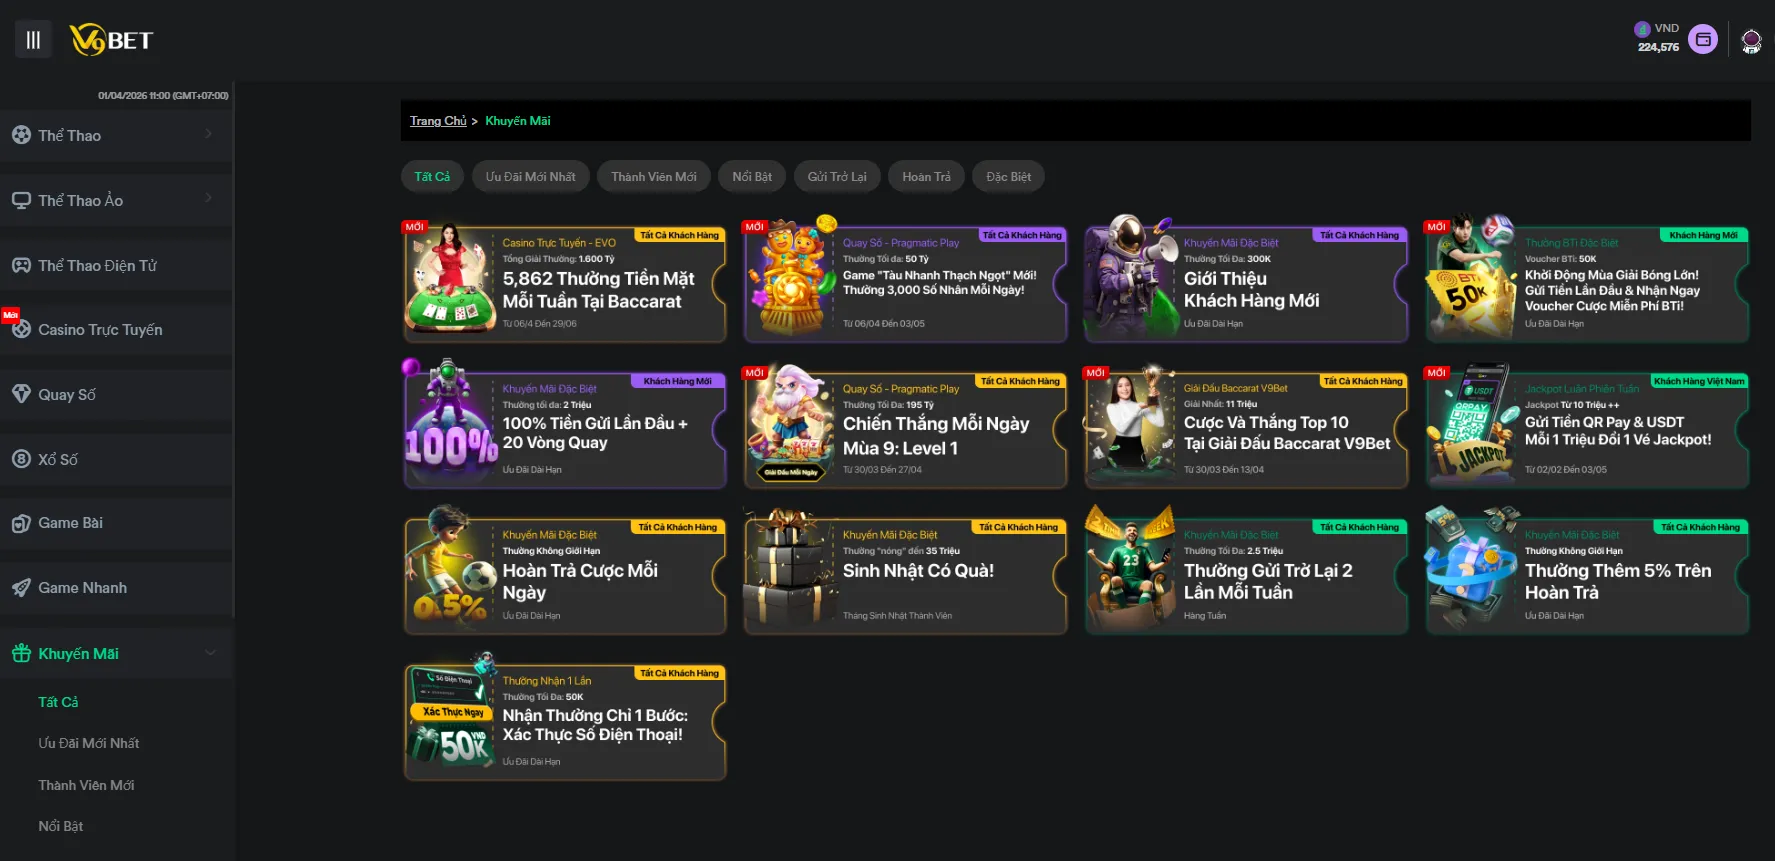
Task: Open the Game Nhanh sidebar label
Action: click(x=82, y=588)
